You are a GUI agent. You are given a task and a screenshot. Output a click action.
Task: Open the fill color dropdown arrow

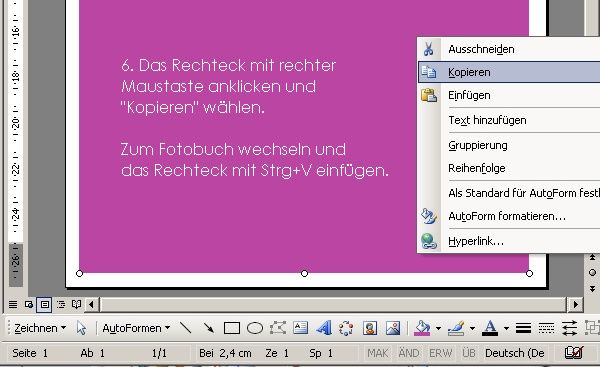pyautogui.click(x=438, y=328)
